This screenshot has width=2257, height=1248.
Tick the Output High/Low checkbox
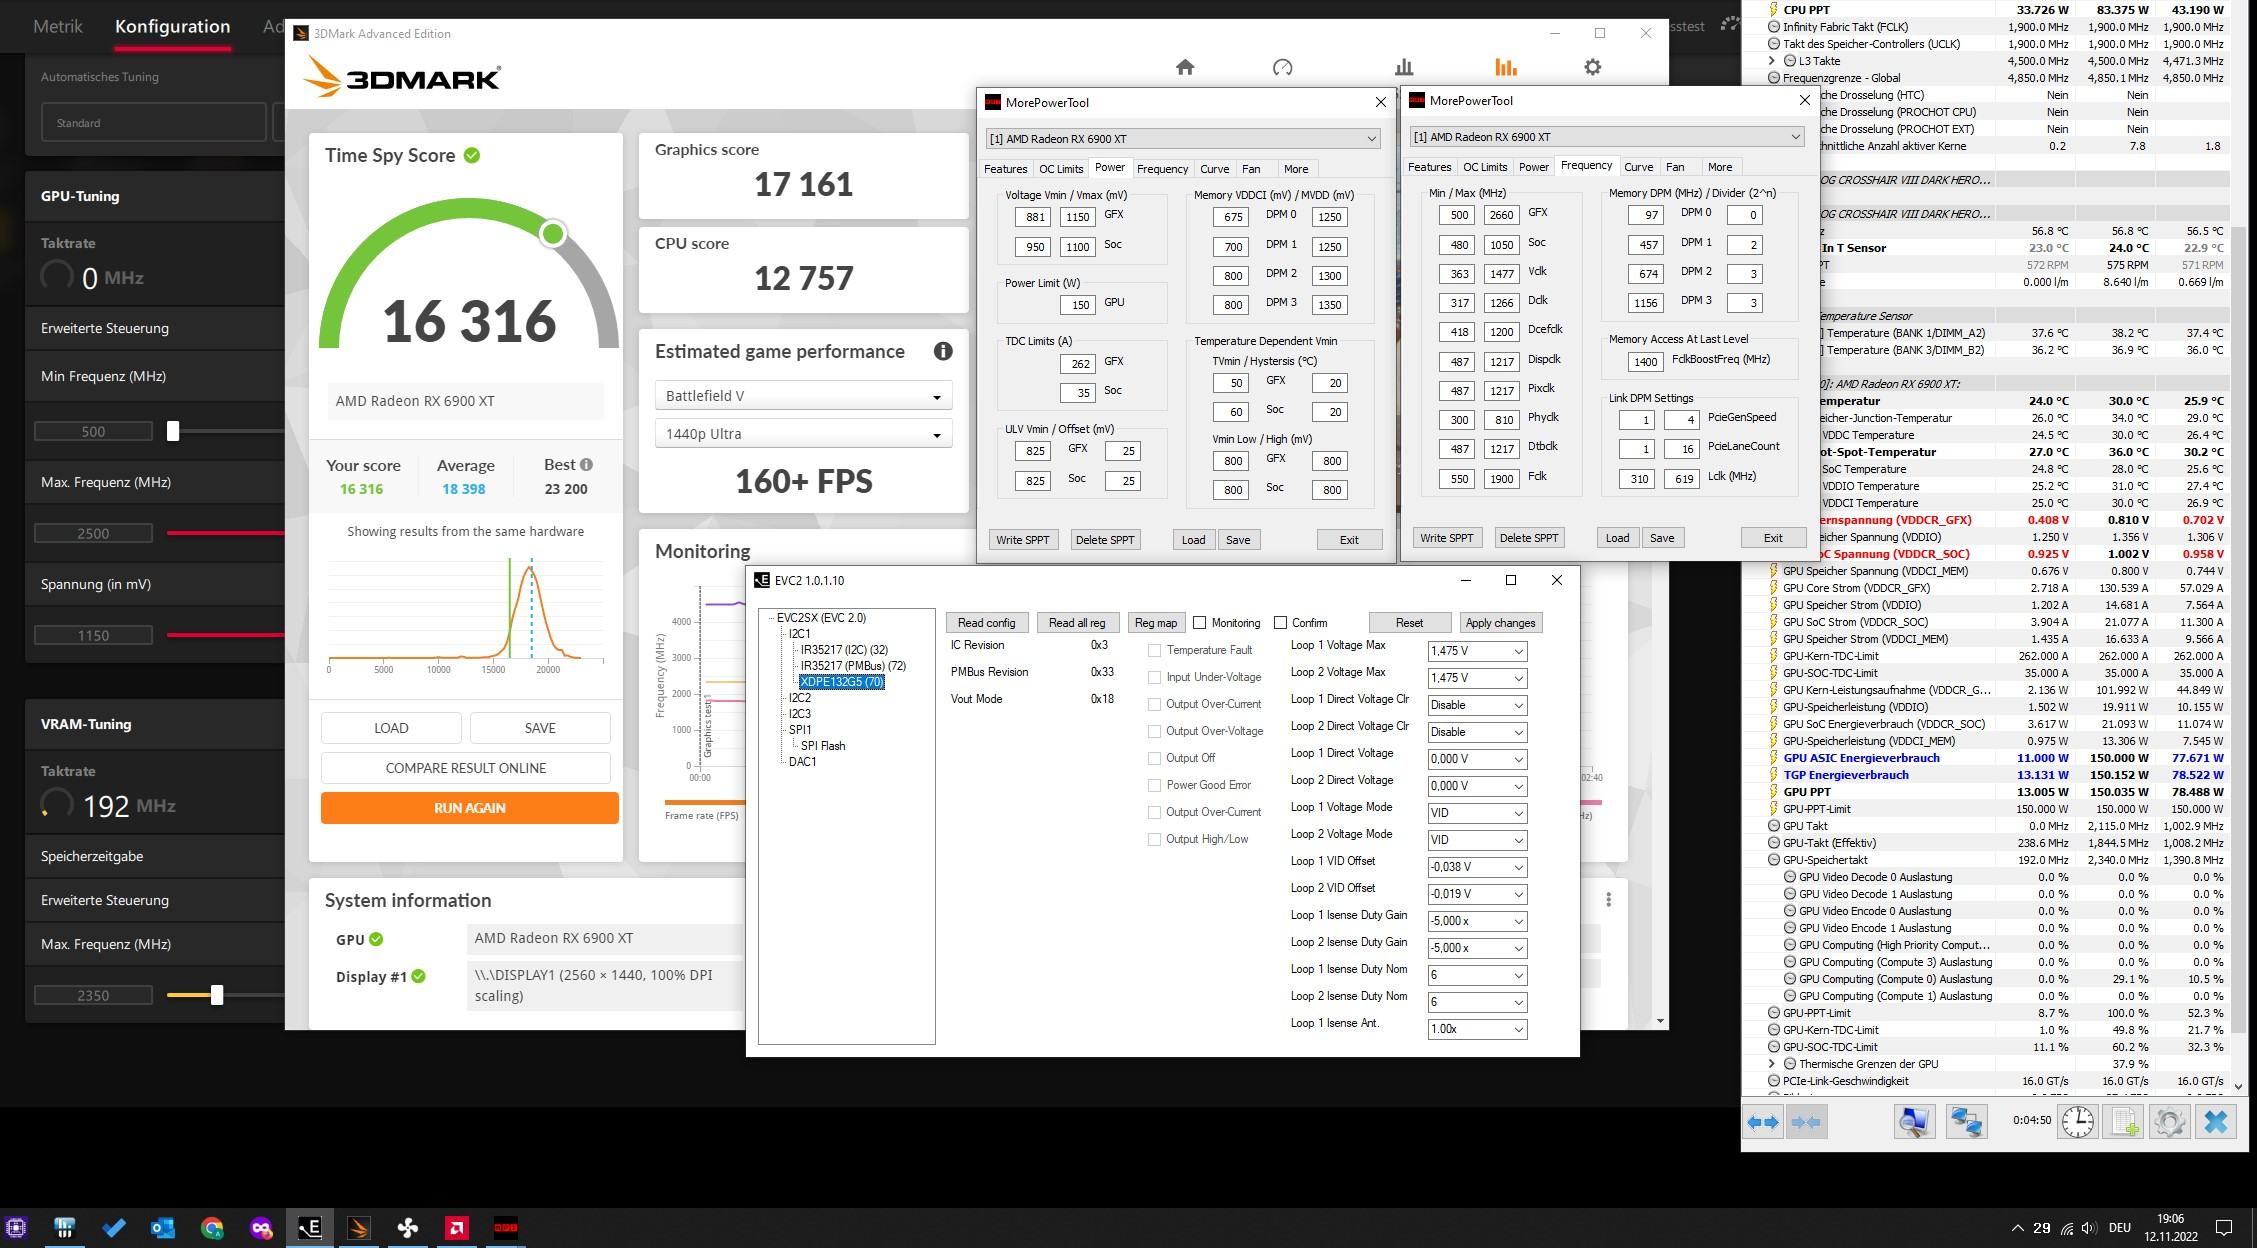coord(1154,839)
